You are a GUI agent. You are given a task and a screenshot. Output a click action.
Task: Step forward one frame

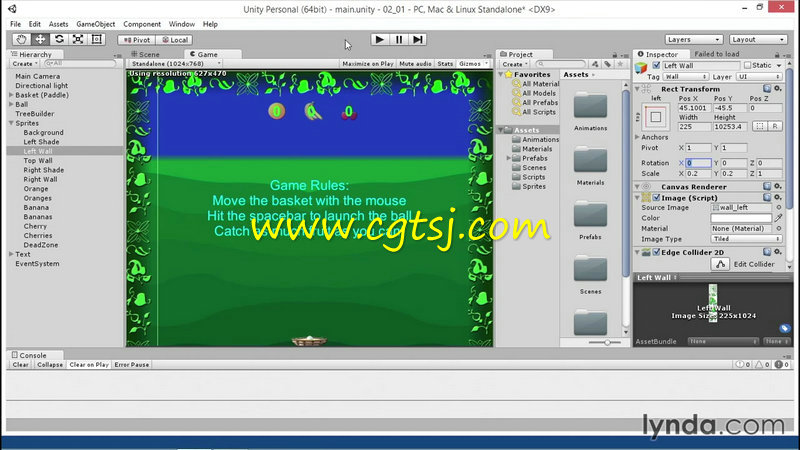418,39
